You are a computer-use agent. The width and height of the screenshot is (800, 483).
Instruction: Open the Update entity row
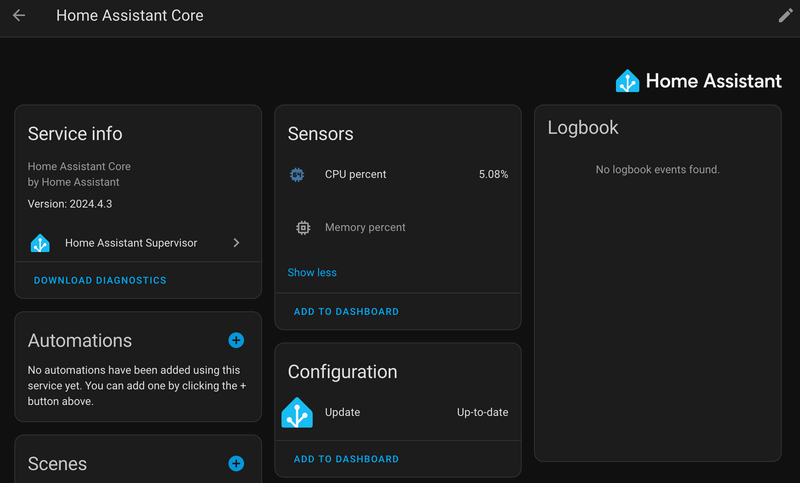(343, 413)
